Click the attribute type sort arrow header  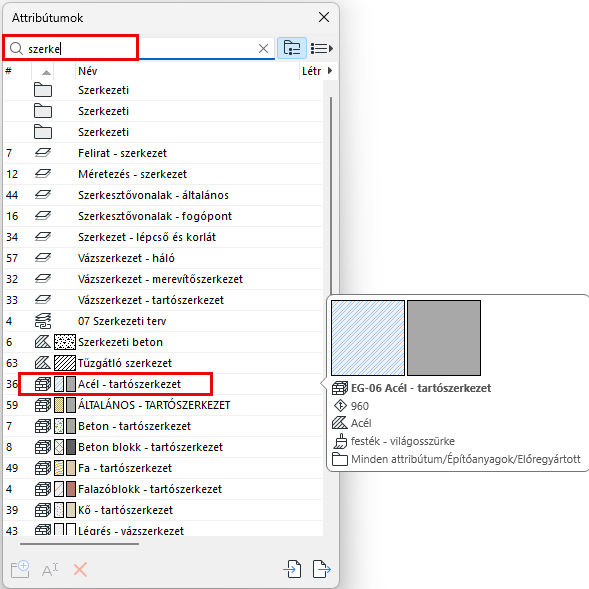pos(46,72)
